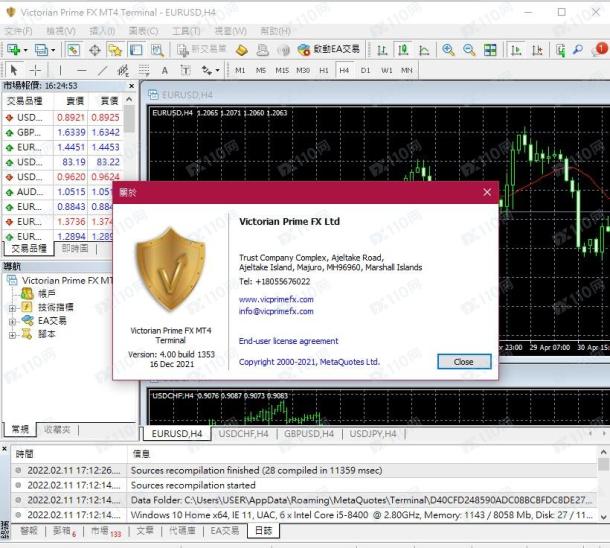Switch to D1 timeframe
Image resolution: width=610 pixels, height=548 pixels.
(365, 70)
